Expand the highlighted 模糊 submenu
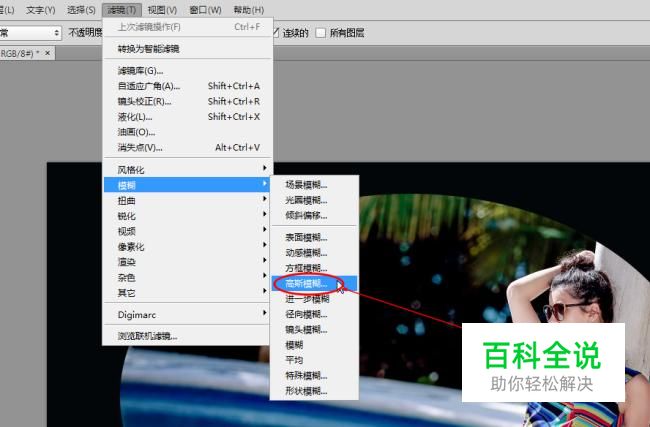This screenshot has width=650, height=427. (187, 185)
